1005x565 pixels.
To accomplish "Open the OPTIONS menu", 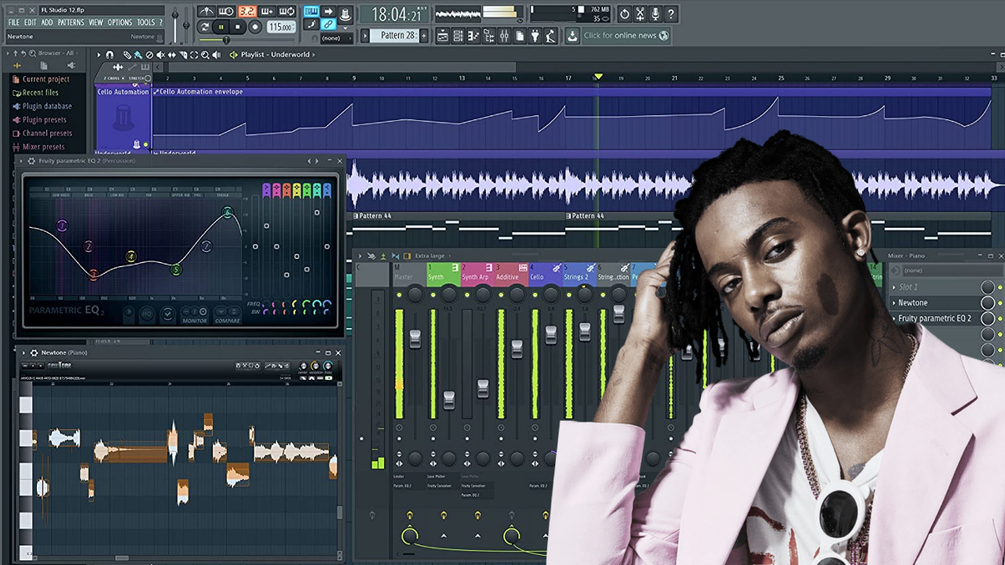I will click(119, 22).
